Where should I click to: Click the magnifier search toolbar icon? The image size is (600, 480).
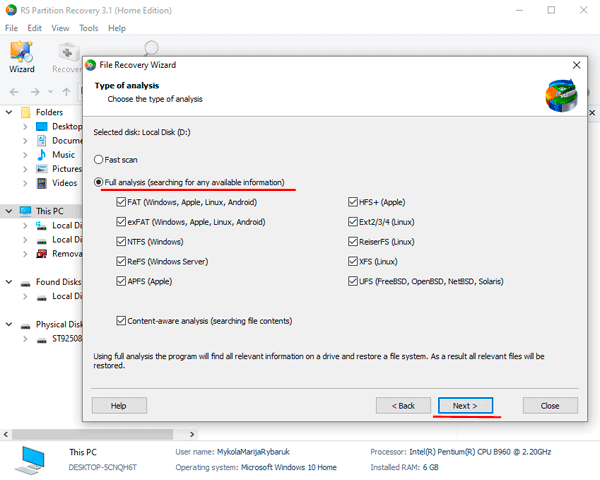[x=151, y=48]
